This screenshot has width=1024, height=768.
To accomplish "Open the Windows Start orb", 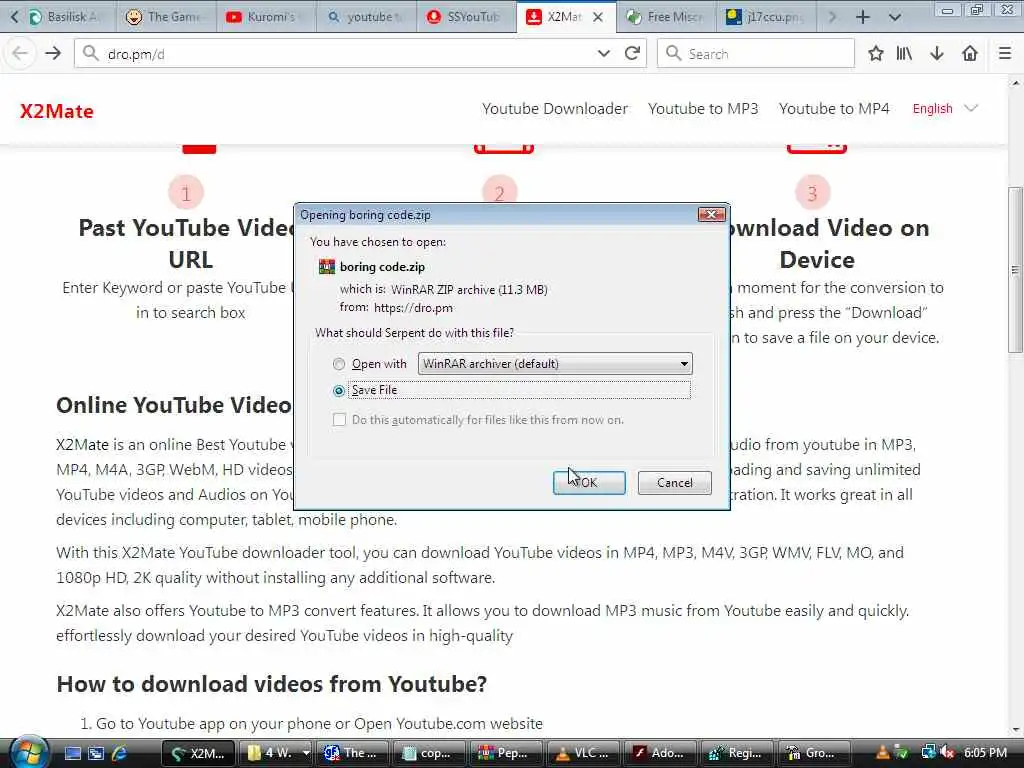I will (27, 752).
